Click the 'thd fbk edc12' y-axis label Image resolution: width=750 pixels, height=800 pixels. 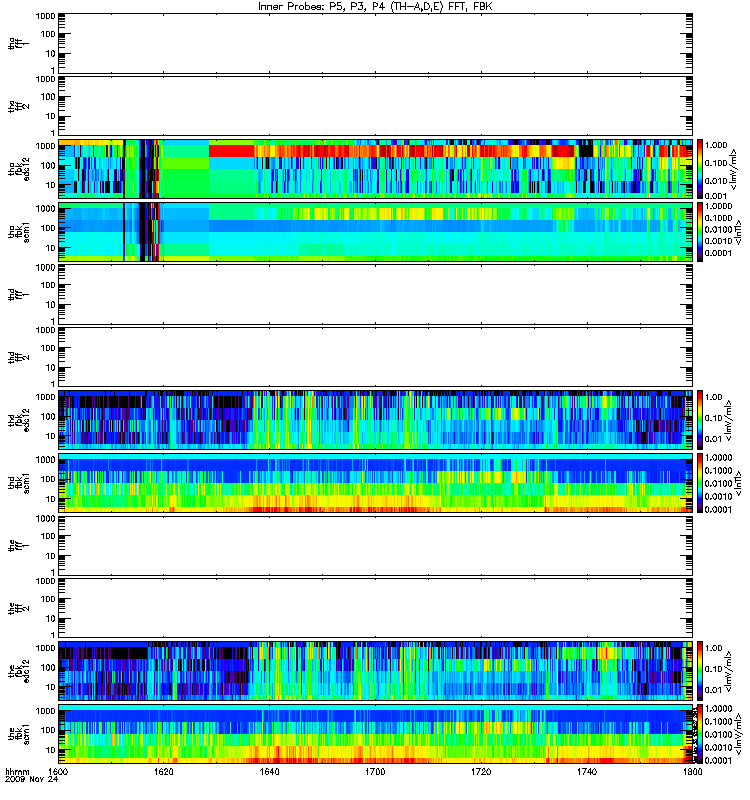[19, 420]
